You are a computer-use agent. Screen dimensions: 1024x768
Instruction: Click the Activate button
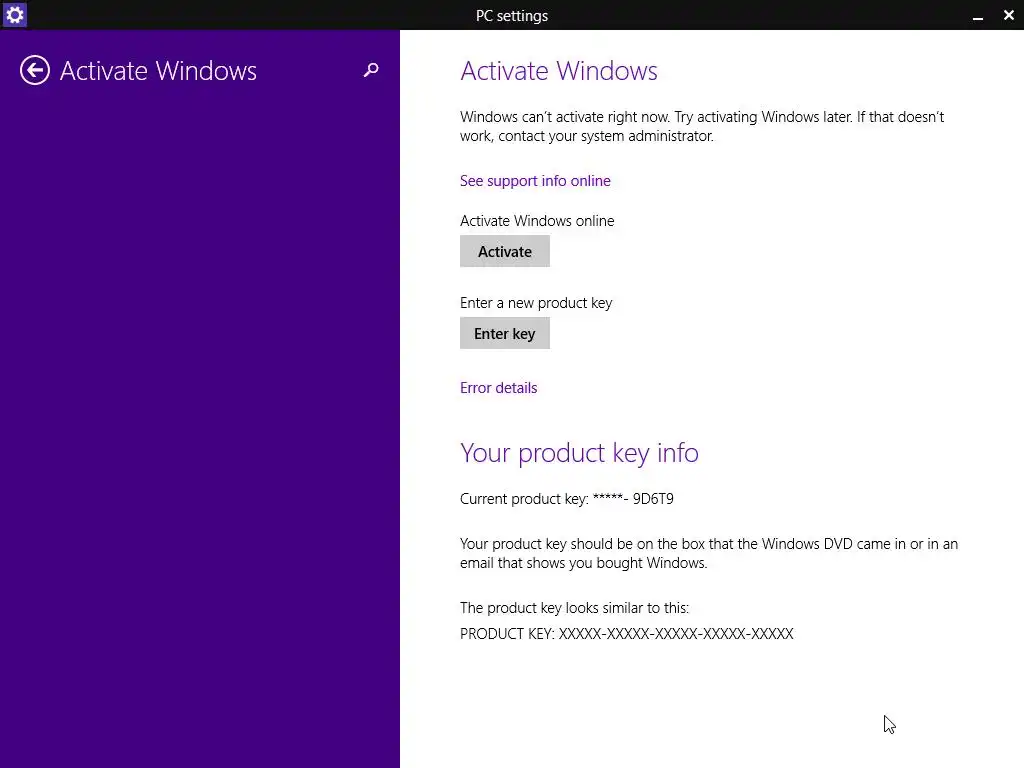click(505, 251)
